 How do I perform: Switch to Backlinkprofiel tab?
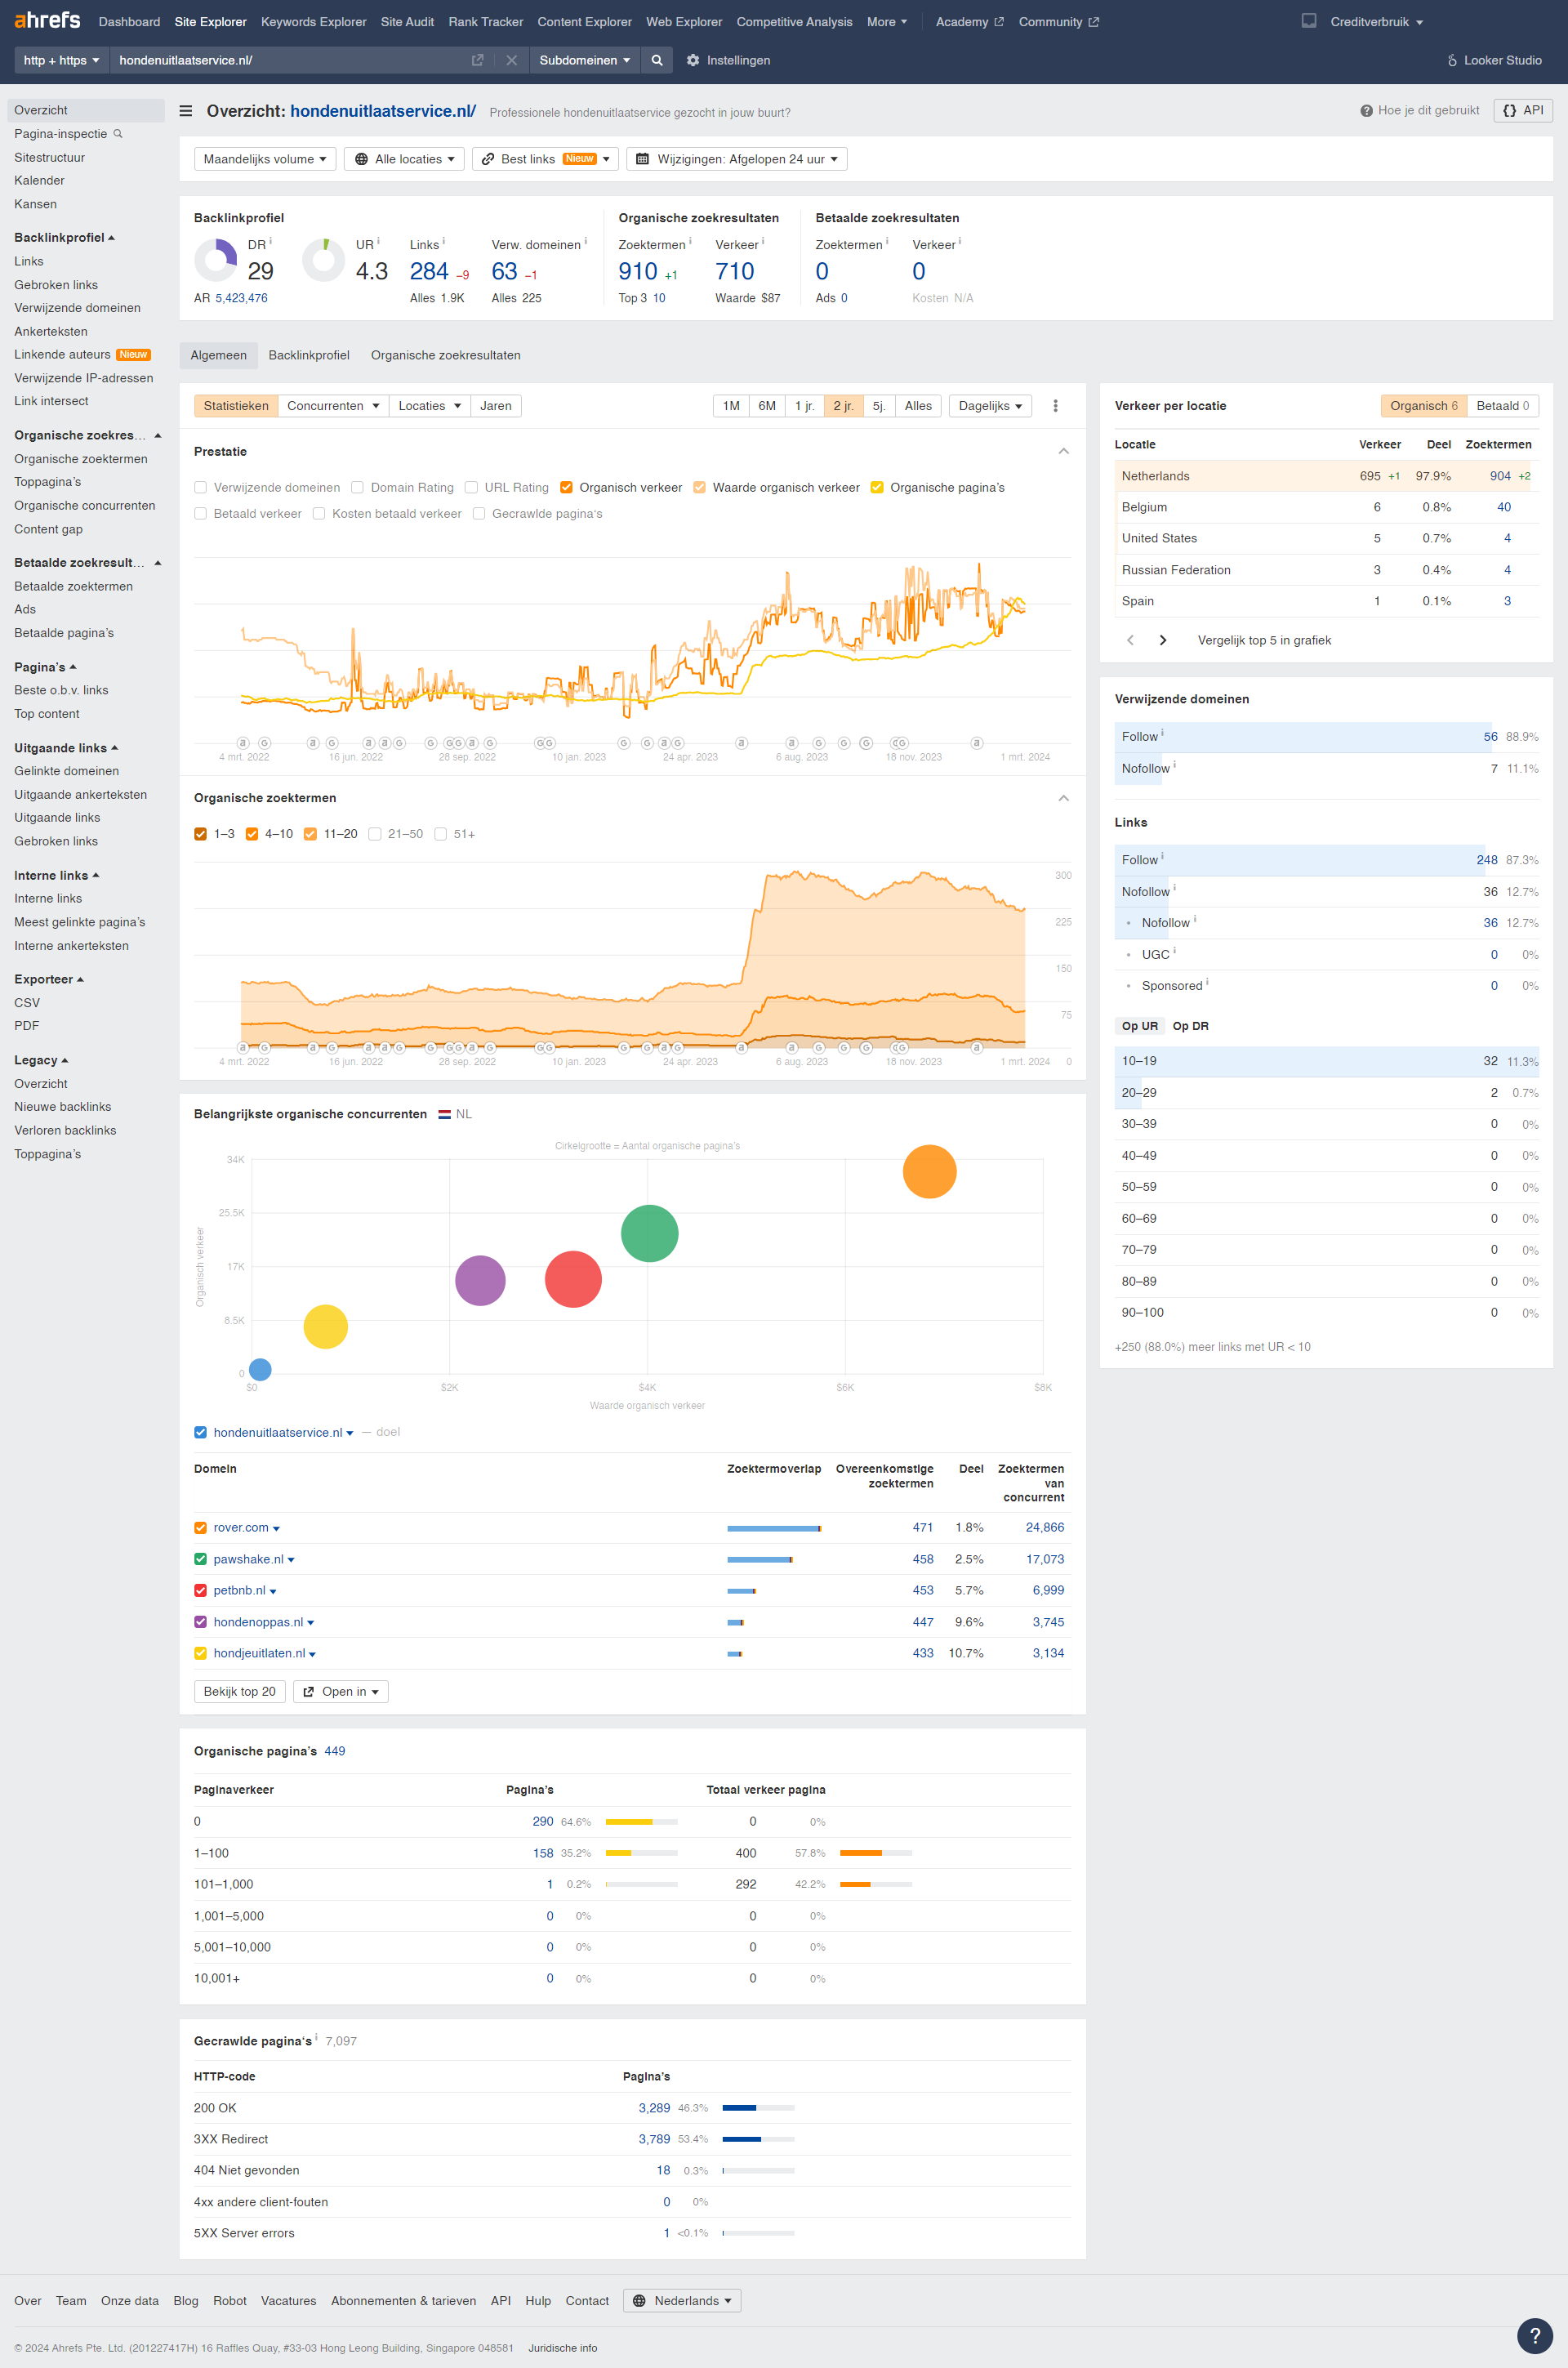click(x=309, y=355)
